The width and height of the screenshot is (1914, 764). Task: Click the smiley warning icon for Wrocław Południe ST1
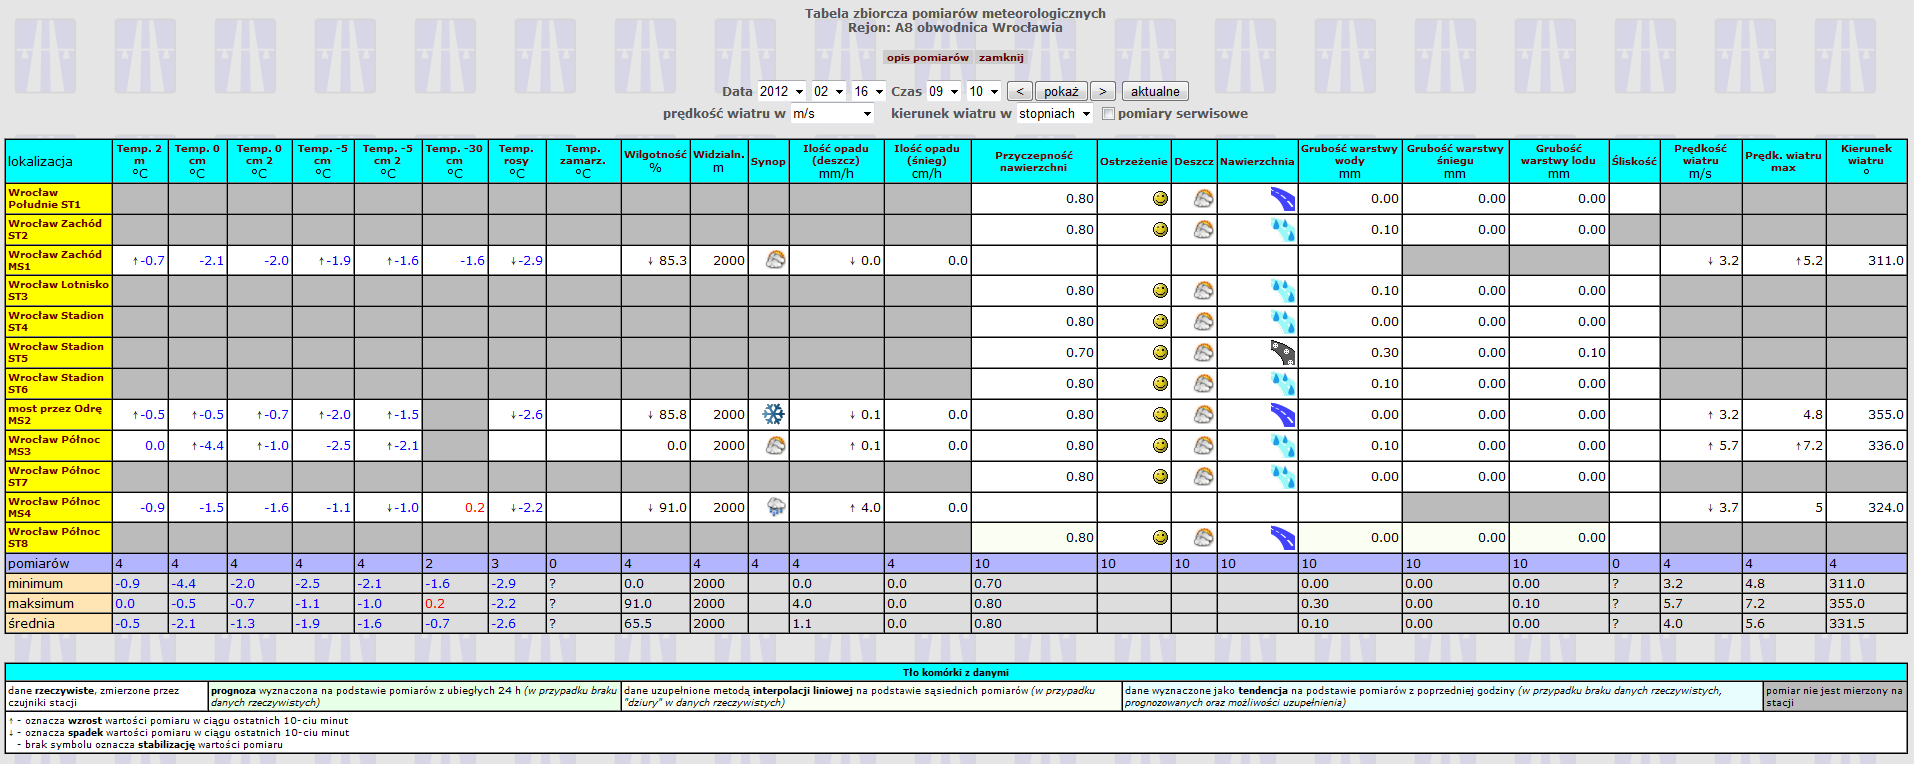pyautogui.click(x=1160, y=198)
